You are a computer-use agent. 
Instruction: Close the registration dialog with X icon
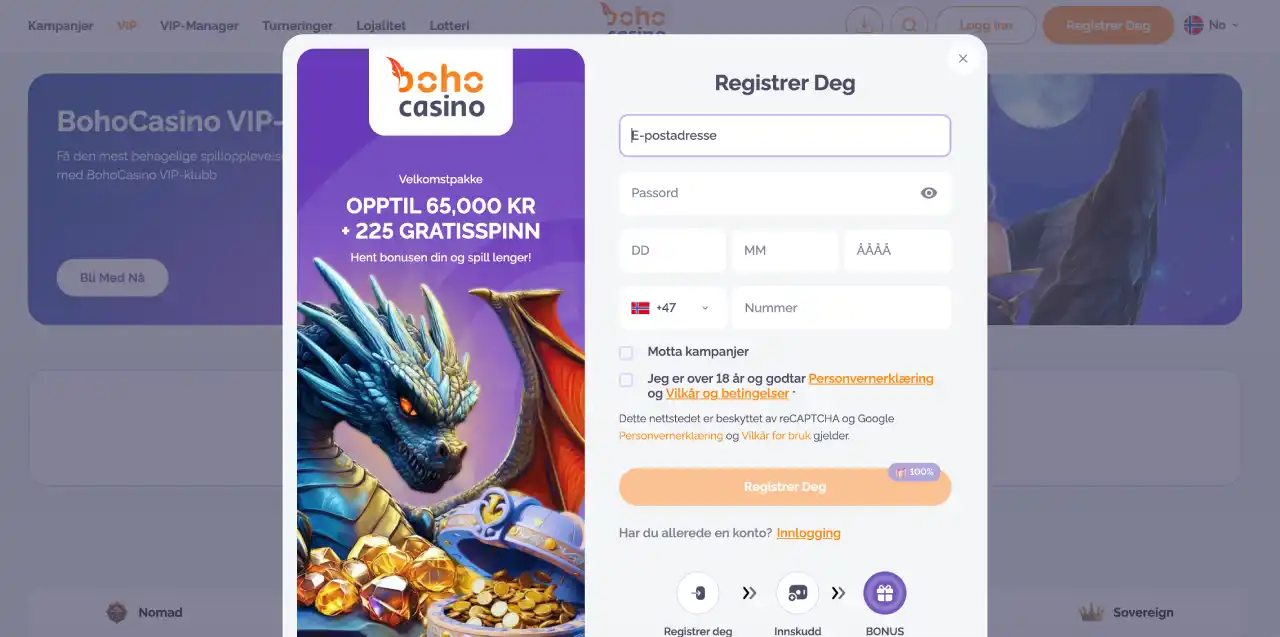pyautogui.click(x=963, y=59)
